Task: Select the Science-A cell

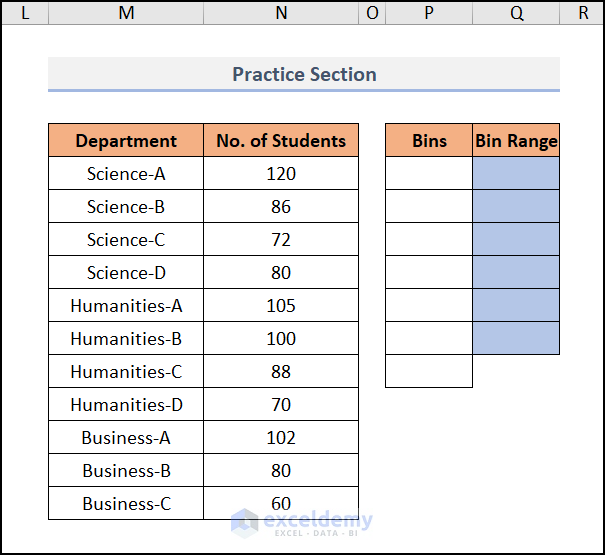Action: tap(126, 174)
